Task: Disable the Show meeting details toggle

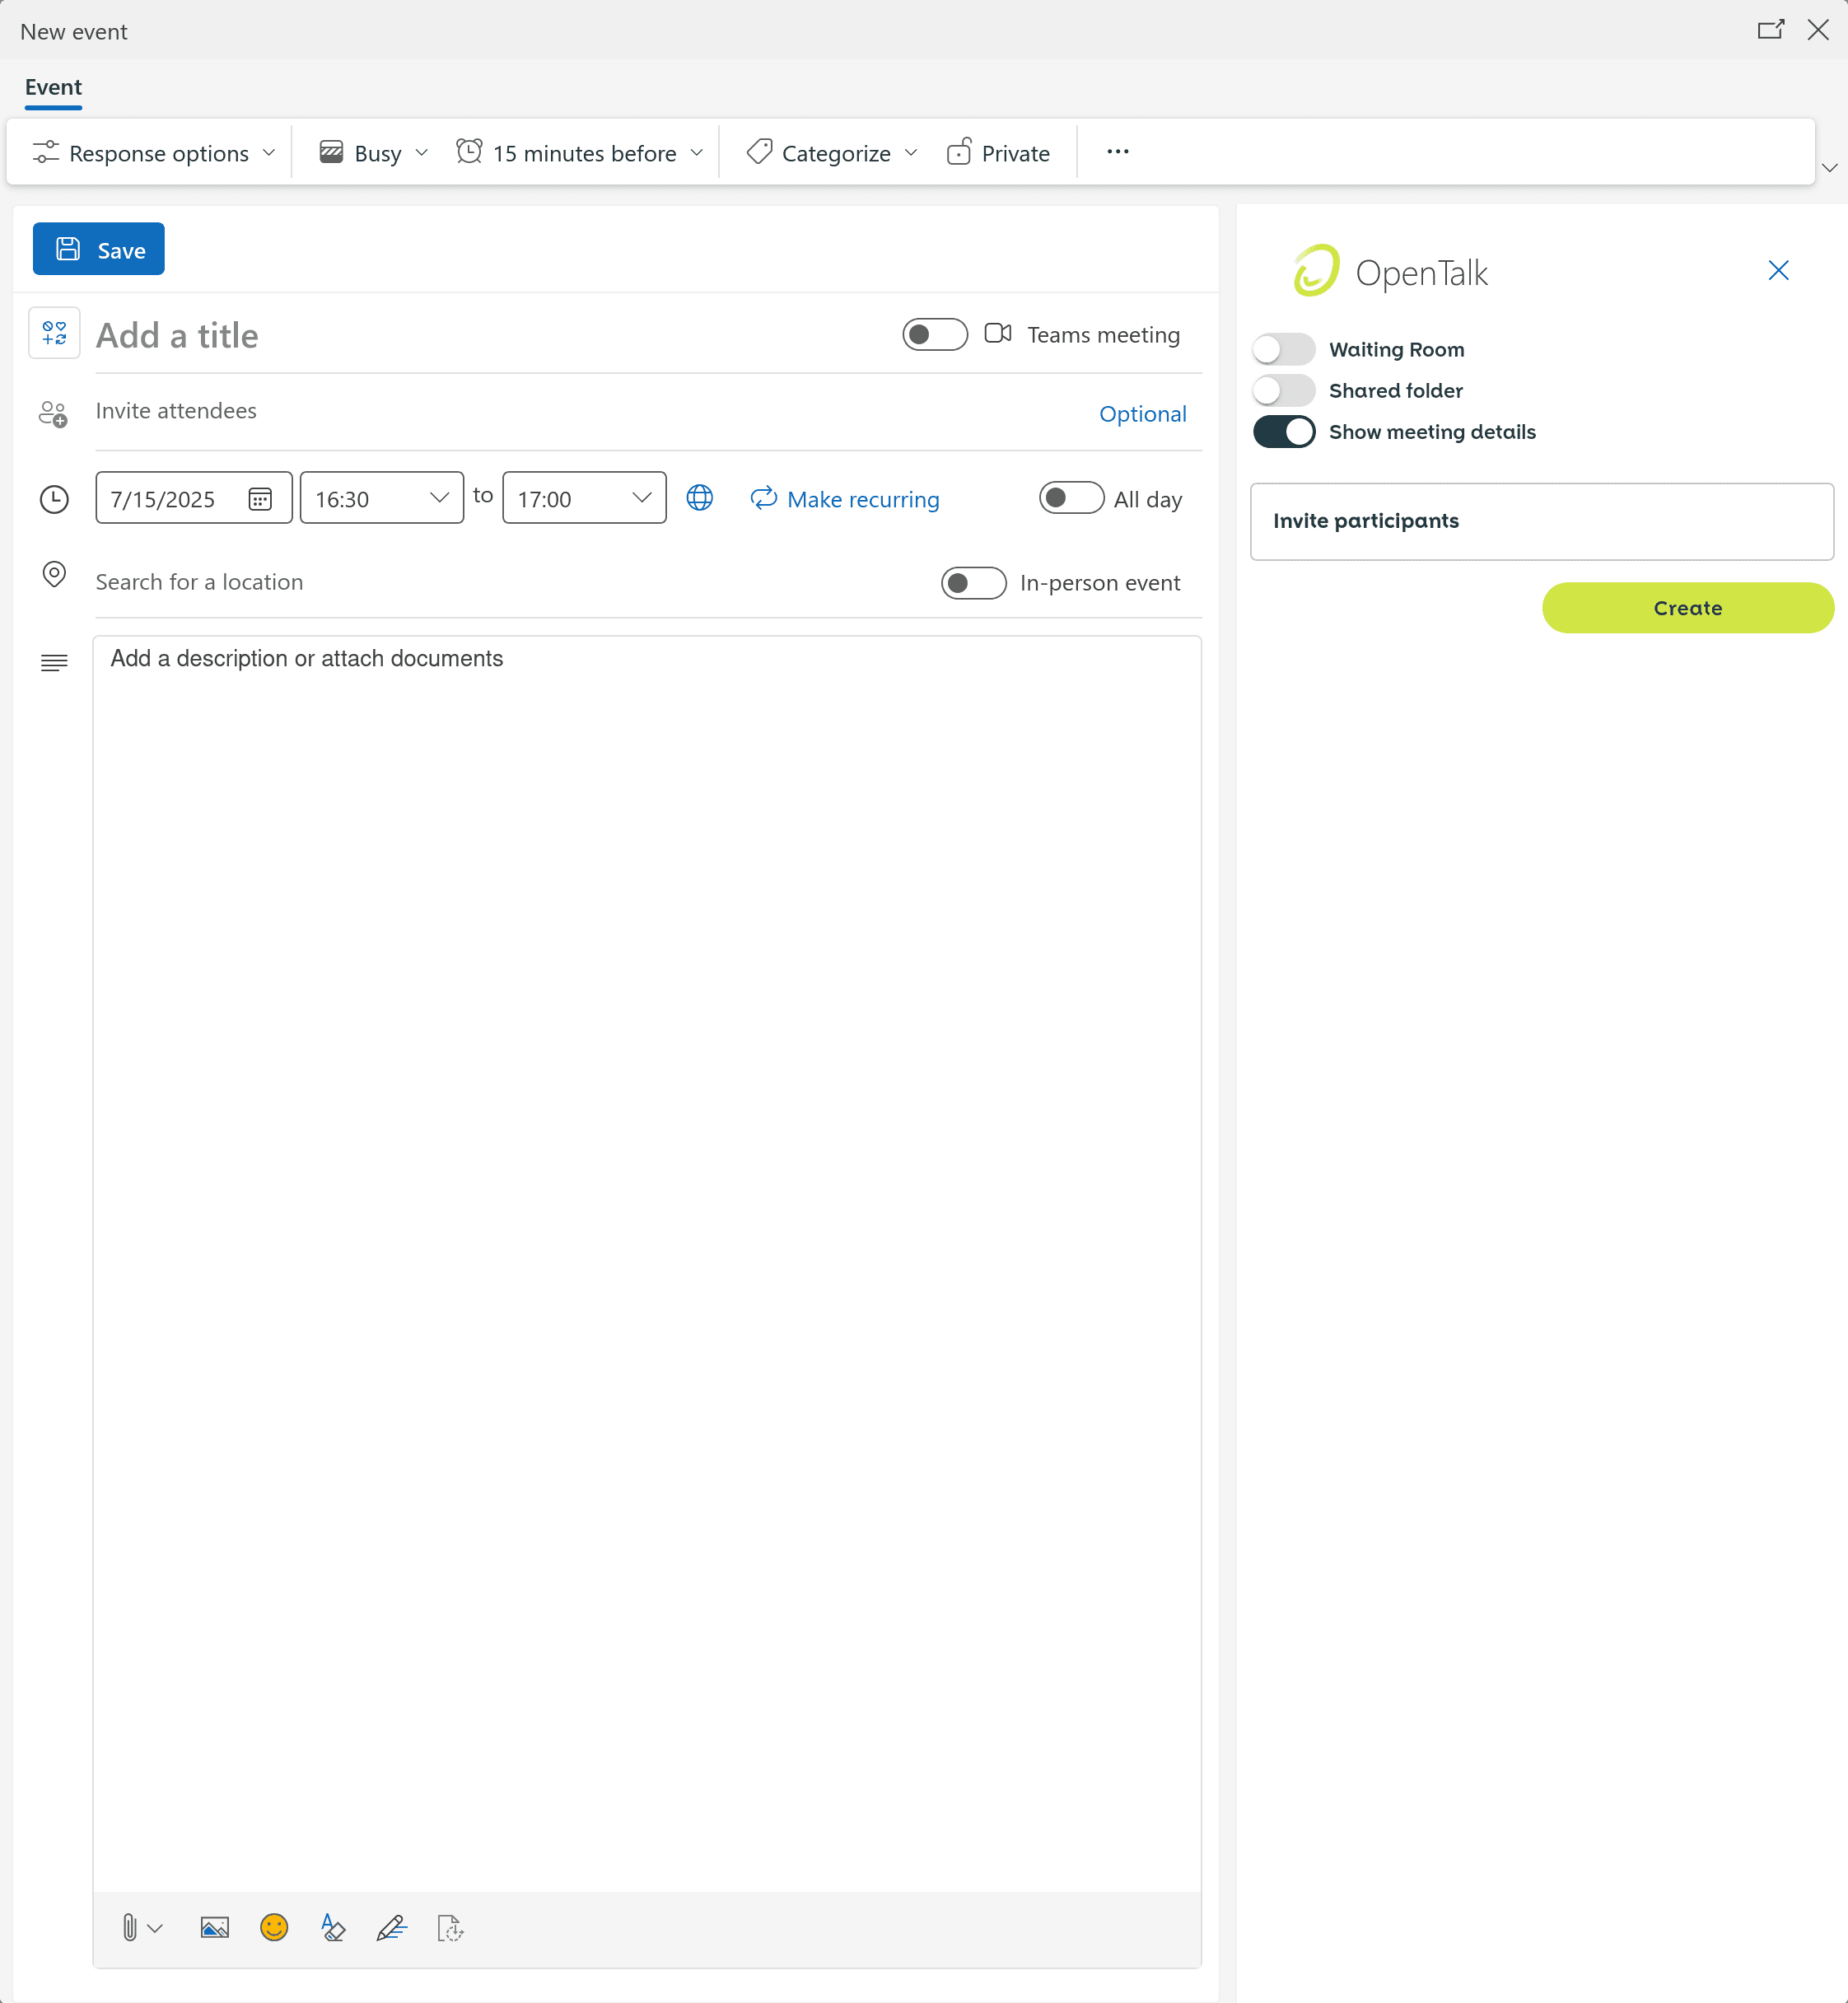Action: [1284, 432]
